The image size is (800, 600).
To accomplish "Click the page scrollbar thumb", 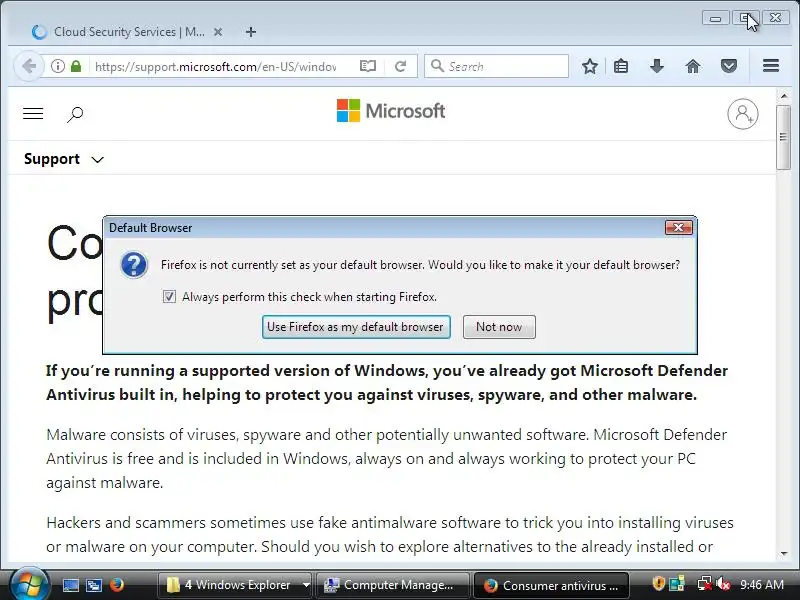I will click(783, 137).
